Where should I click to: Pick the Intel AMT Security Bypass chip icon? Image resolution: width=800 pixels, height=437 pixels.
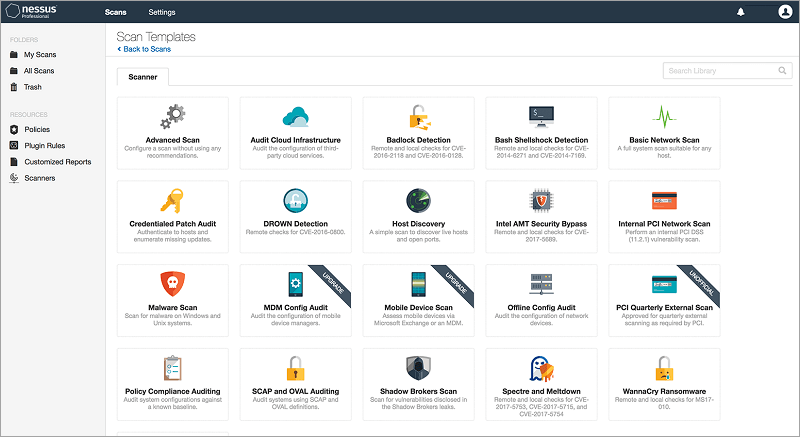tap(541, 200)
